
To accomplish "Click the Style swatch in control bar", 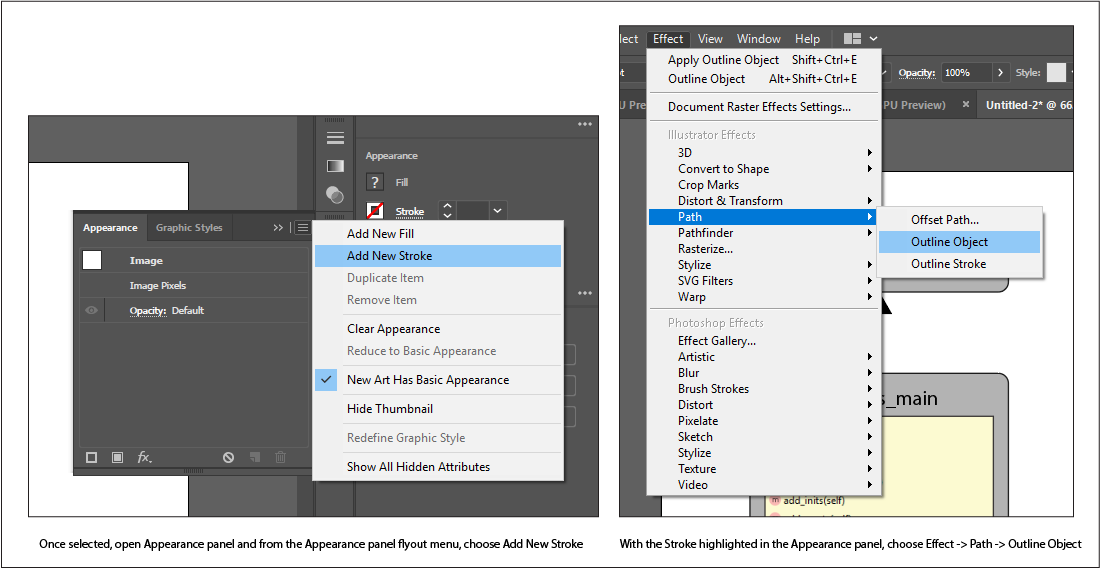I will (x=1056, y=73).
